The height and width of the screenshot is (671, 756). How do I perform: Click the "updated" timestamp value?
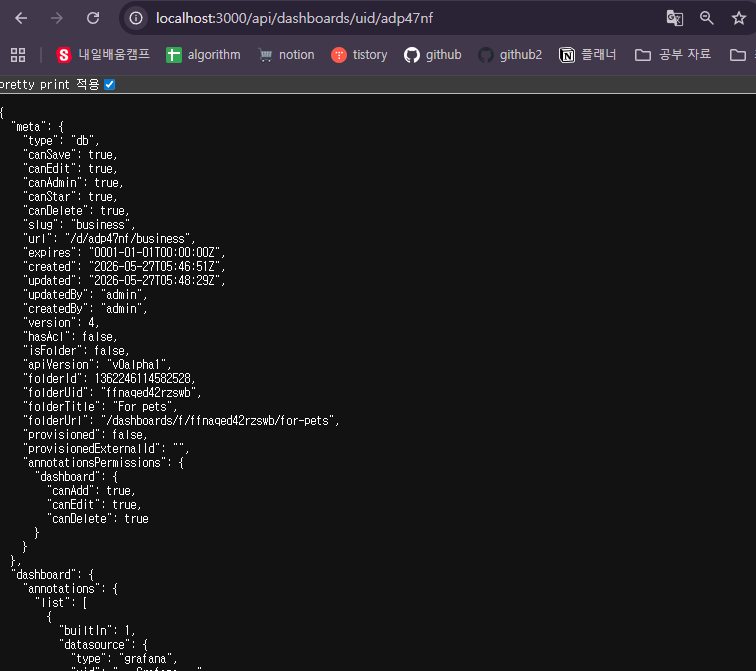click(x=157, y=281)
